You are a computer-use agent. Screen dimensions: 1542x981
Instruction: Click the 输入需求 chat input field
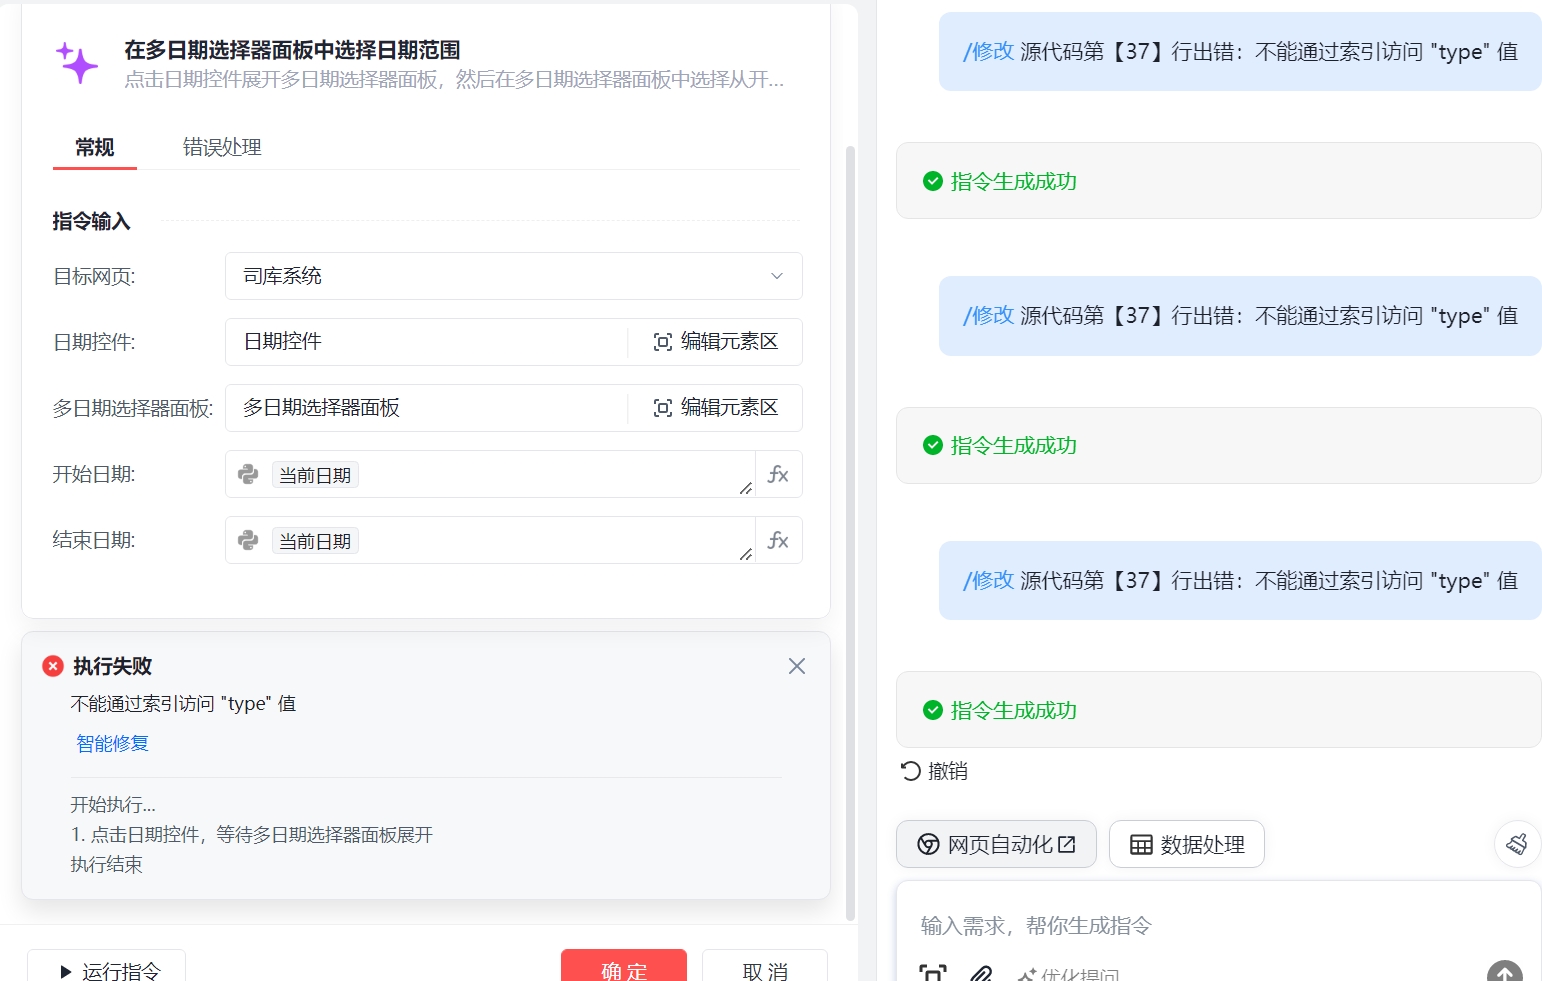click(1218, 925)
